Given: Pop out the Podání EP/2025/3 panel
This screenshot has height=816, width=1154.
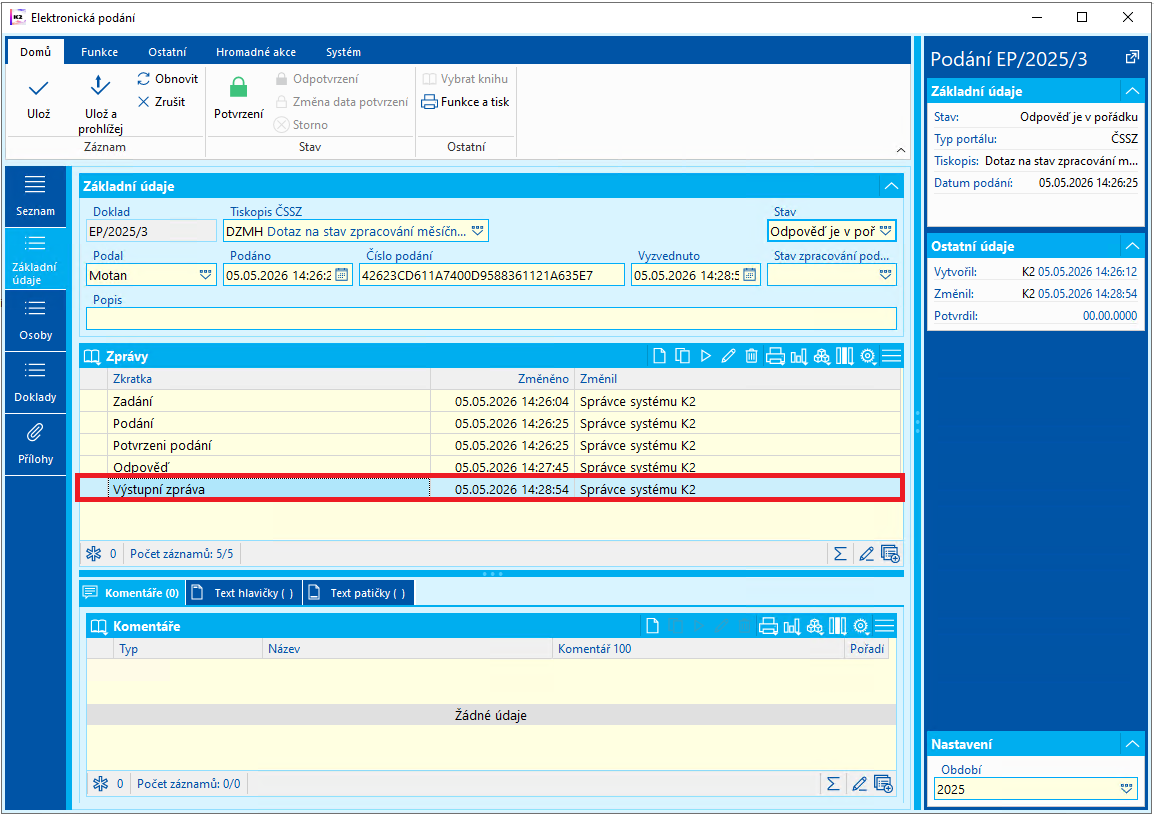Looking at the screenshot, I should click(x=1132, y=58).
